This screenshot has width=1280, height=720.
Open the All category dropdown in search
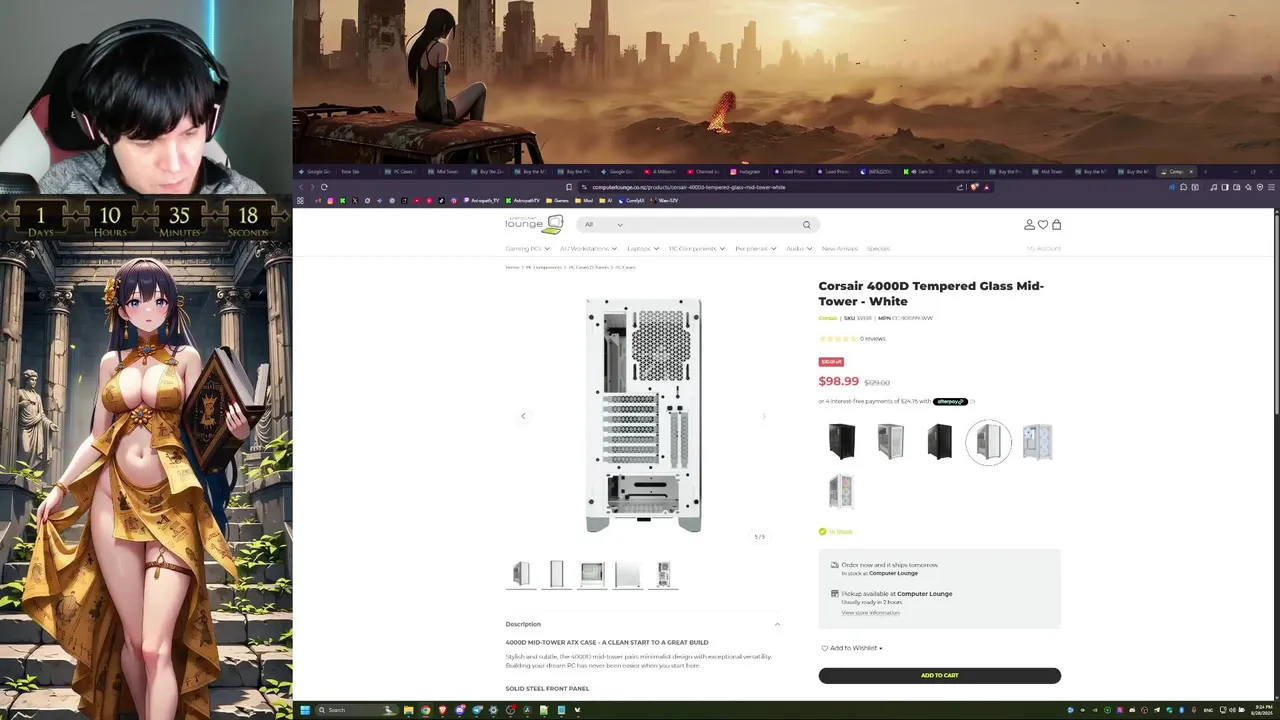(604, 225)
